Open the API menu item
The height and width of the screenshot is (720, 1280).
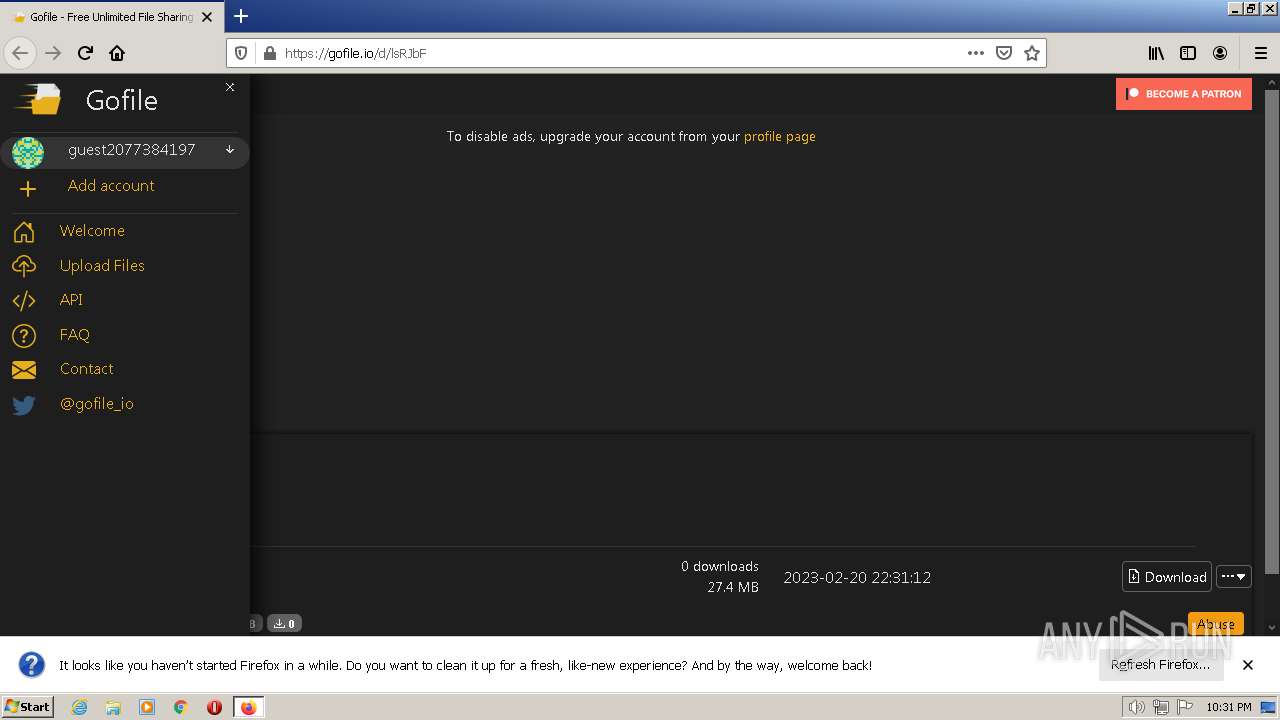(71, 300)
